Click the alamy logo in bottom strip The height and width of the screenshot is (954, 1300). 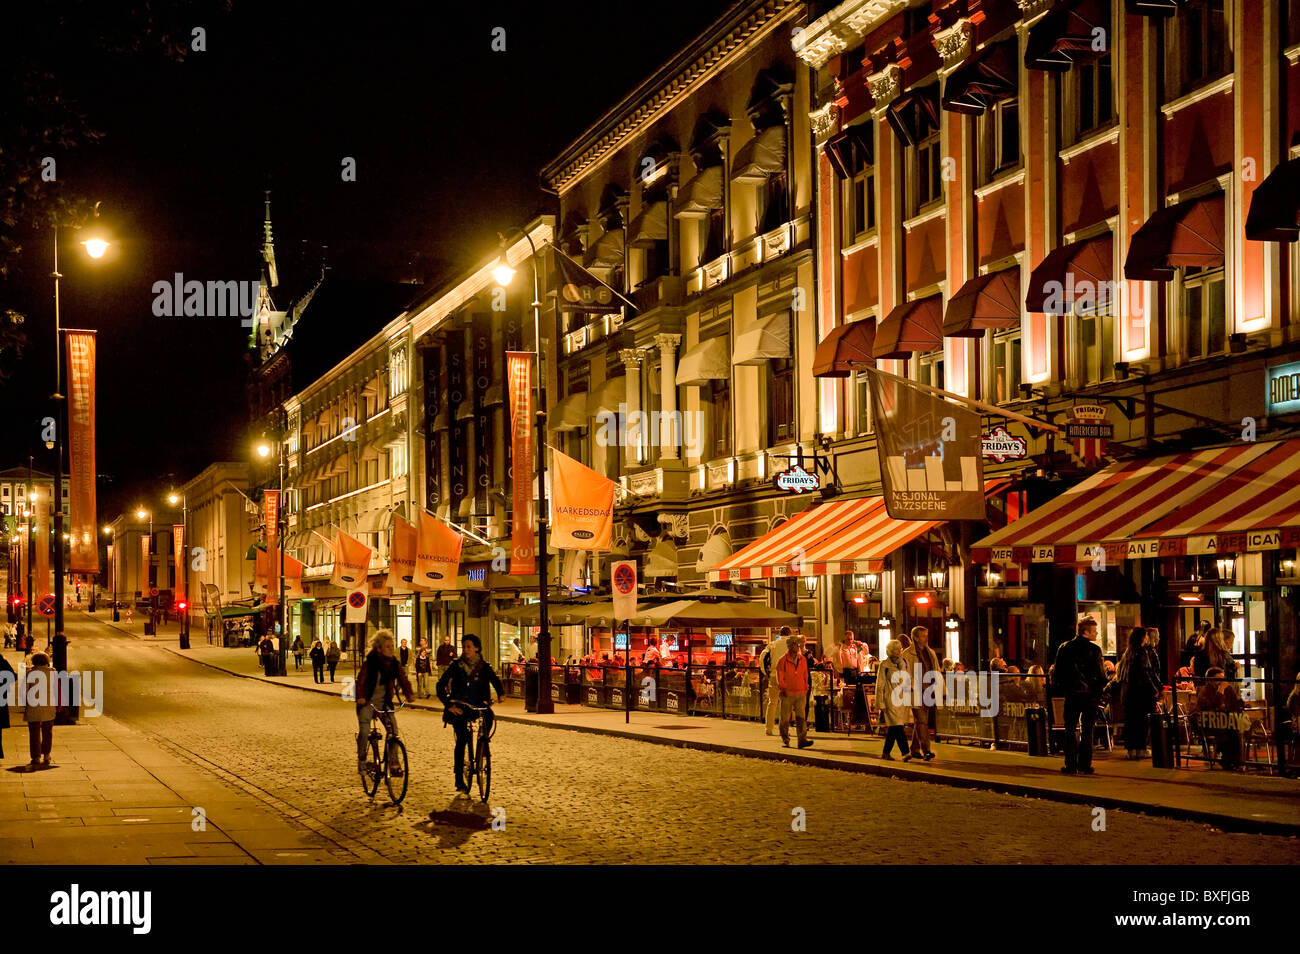tap(101, 909)
